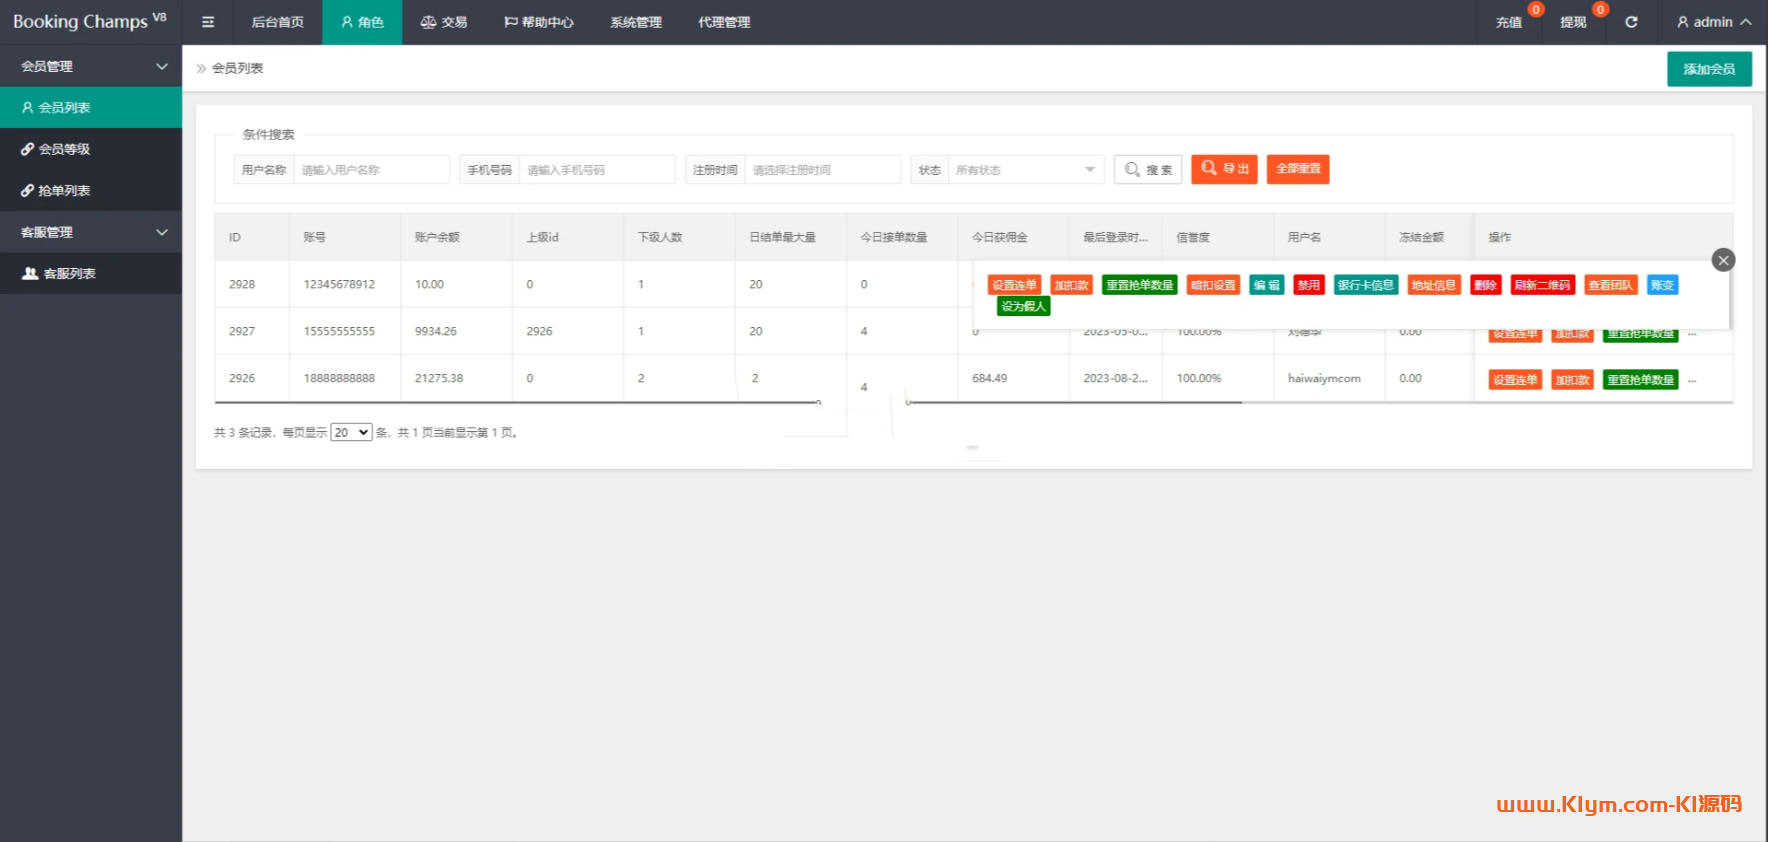This screenshot has width=1768, height=842.
Task: Click the 提现 withdrawal notification badge
Action: (x=1600, y=10)
